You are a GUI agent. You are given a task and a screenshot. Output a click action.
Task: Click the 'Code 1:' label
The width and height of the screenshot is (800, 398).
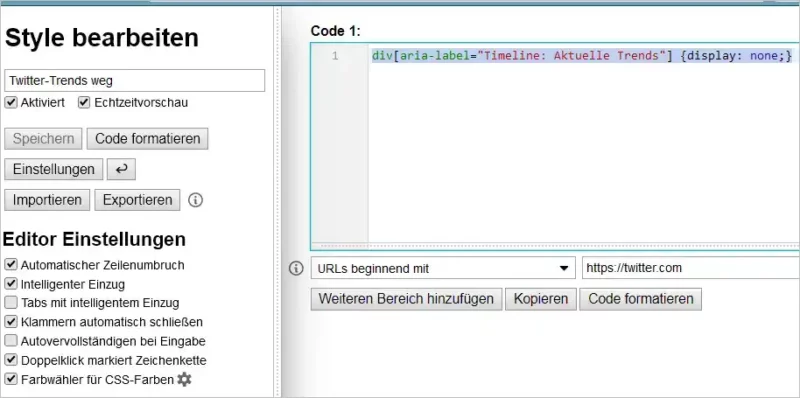coord(336,31)
